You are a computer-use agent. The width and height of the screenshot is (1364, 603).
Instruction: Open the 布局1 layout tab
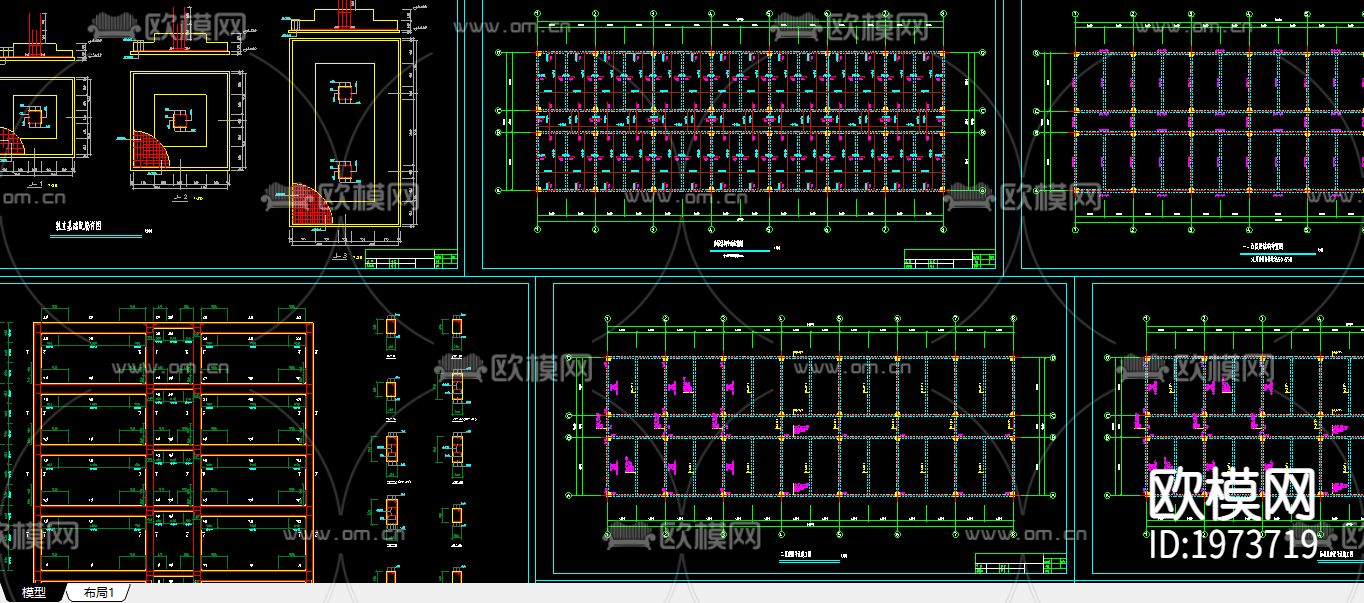98,593
